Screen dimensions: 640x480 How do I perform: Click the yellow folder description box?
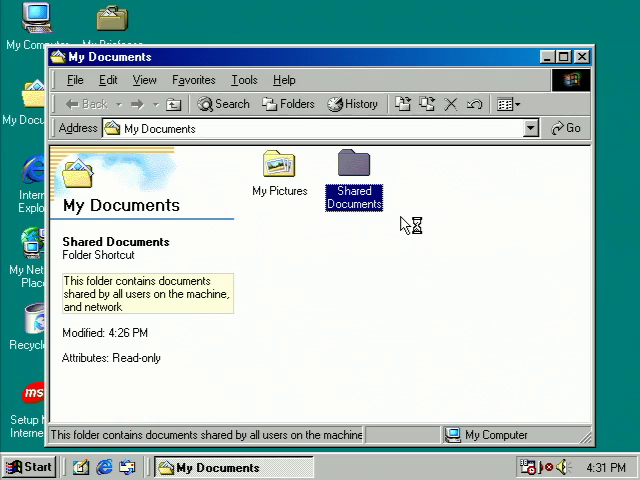pos(148,293)
